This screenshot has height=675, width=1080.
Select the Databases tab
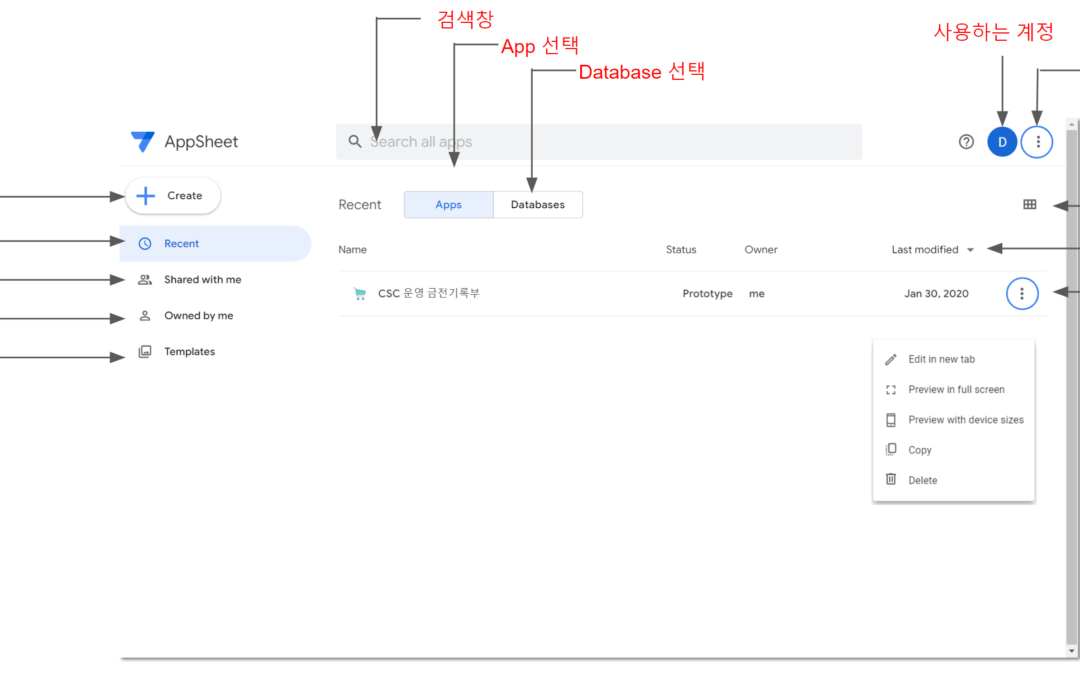[538, 205]
